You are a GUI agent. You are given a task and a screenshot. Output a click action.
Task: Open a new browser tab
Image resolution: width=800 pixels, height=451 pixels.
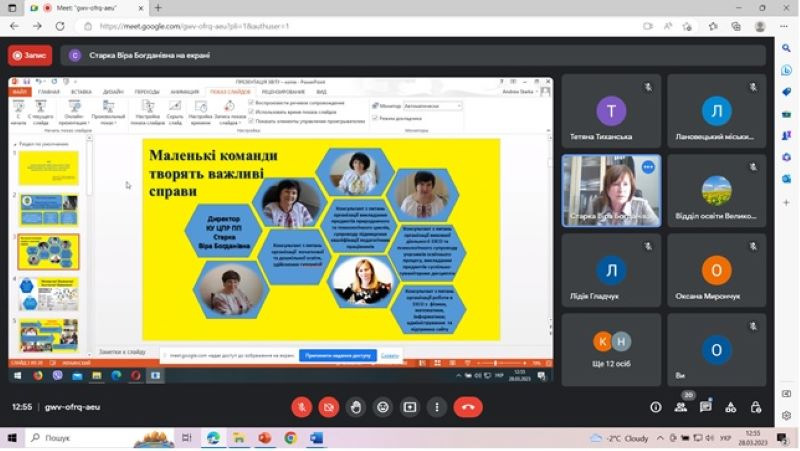tap(158, 8)
